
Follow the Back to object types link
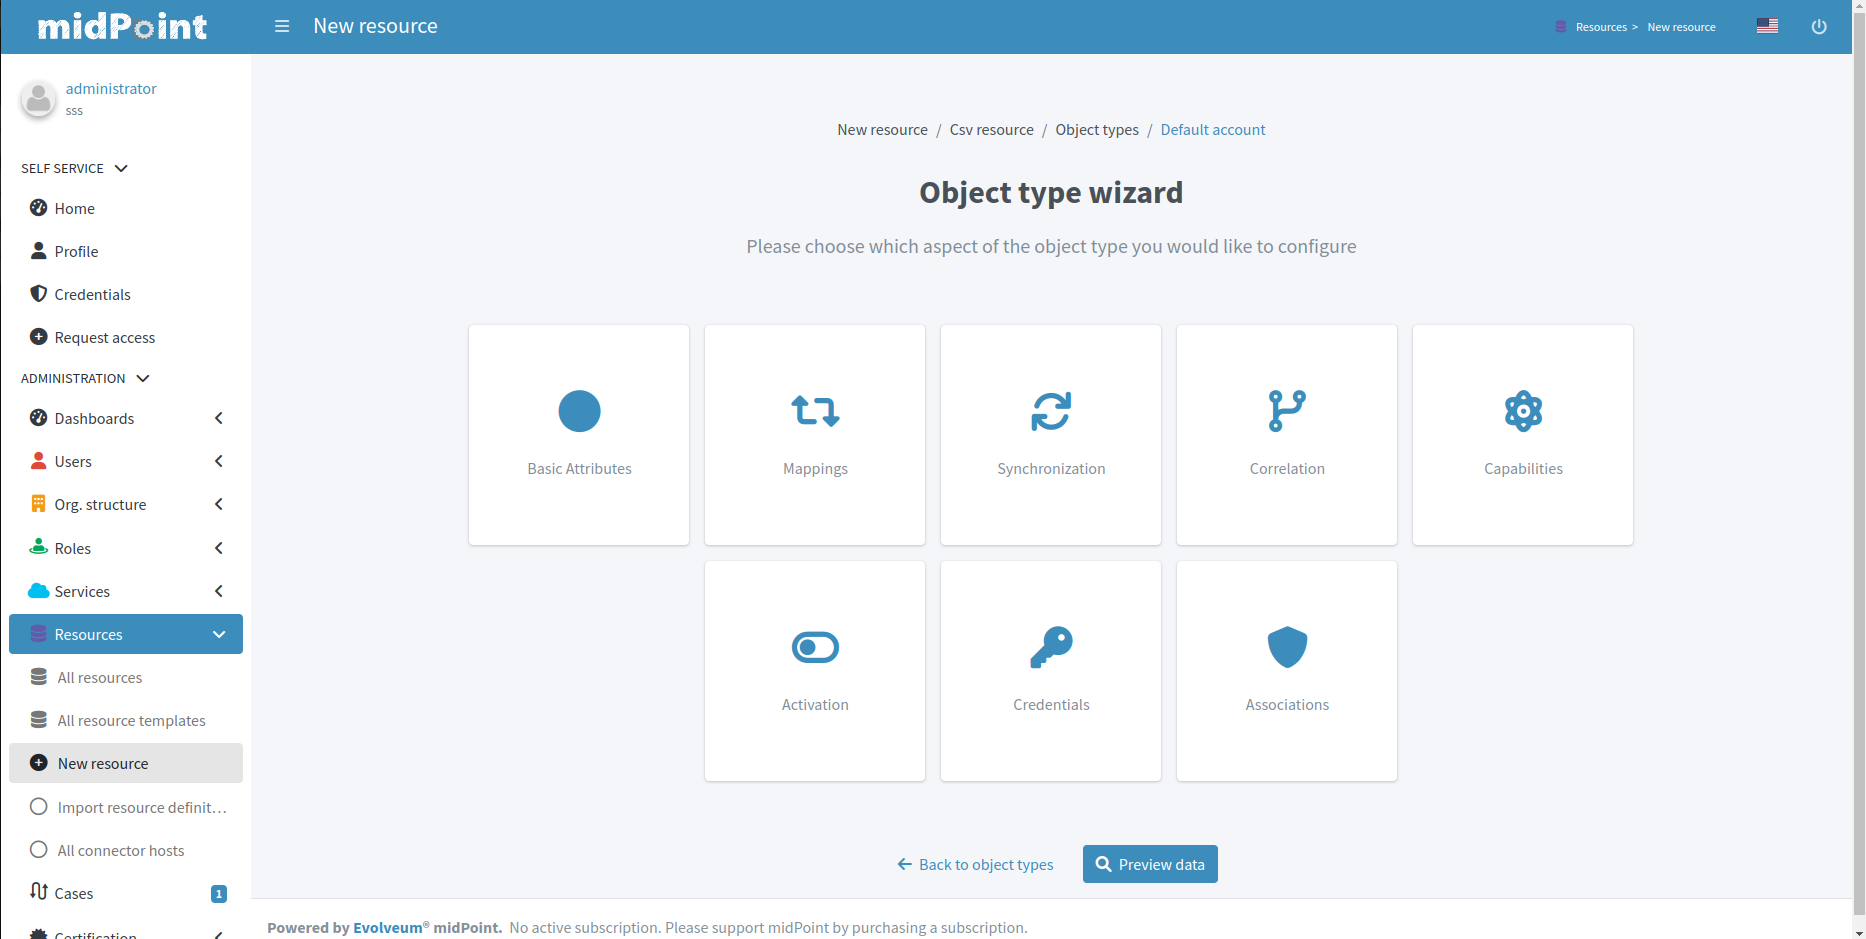click(975, 864)
